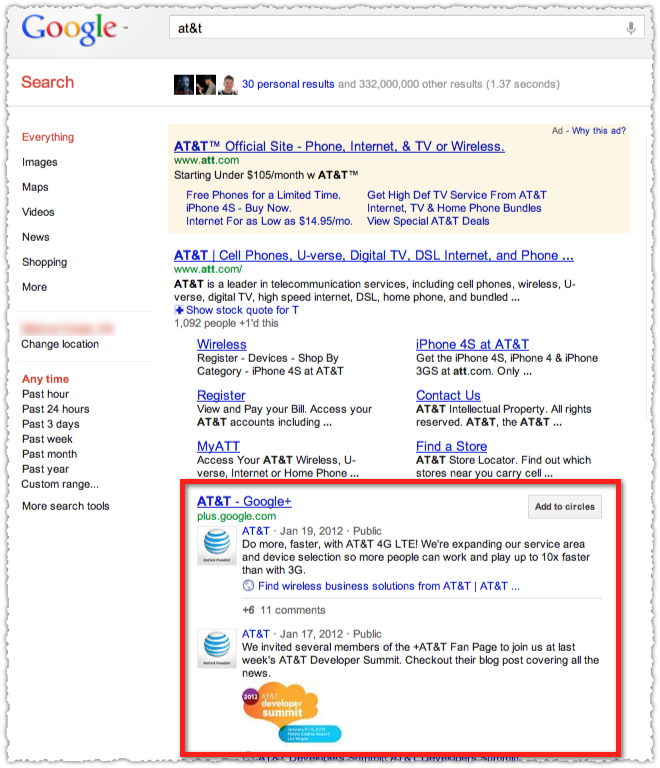Click Jan 19, 2012 post date
This screenshot has width=660, height=768.
coord(311,531)
